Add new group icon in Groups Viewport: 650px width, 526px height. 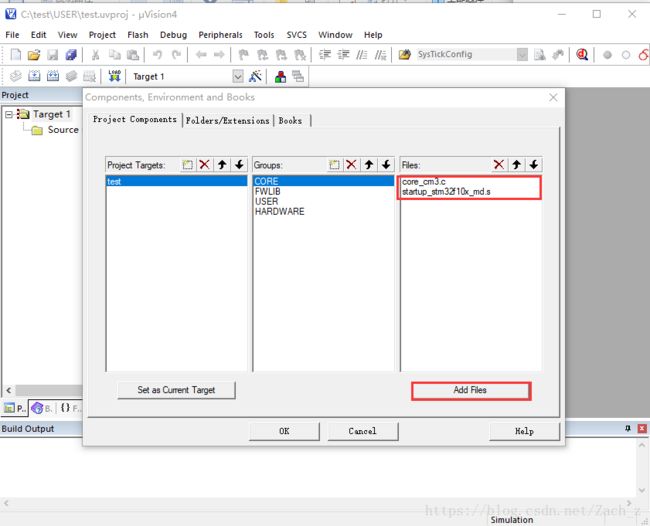(x=334, y=165)
